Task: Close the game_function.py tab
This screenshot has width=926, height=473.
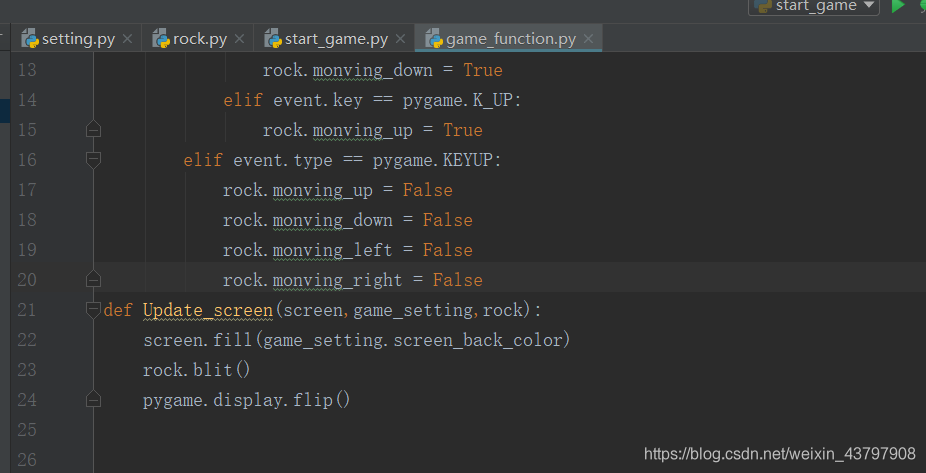Action: (x=588, y=39)
